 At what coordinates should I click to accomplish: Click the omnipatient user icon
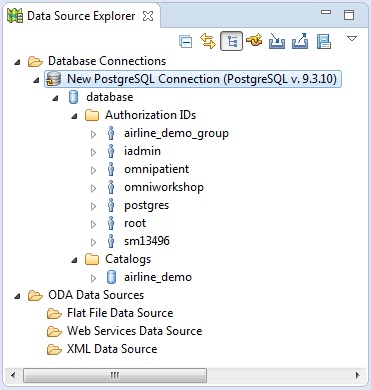111,169
